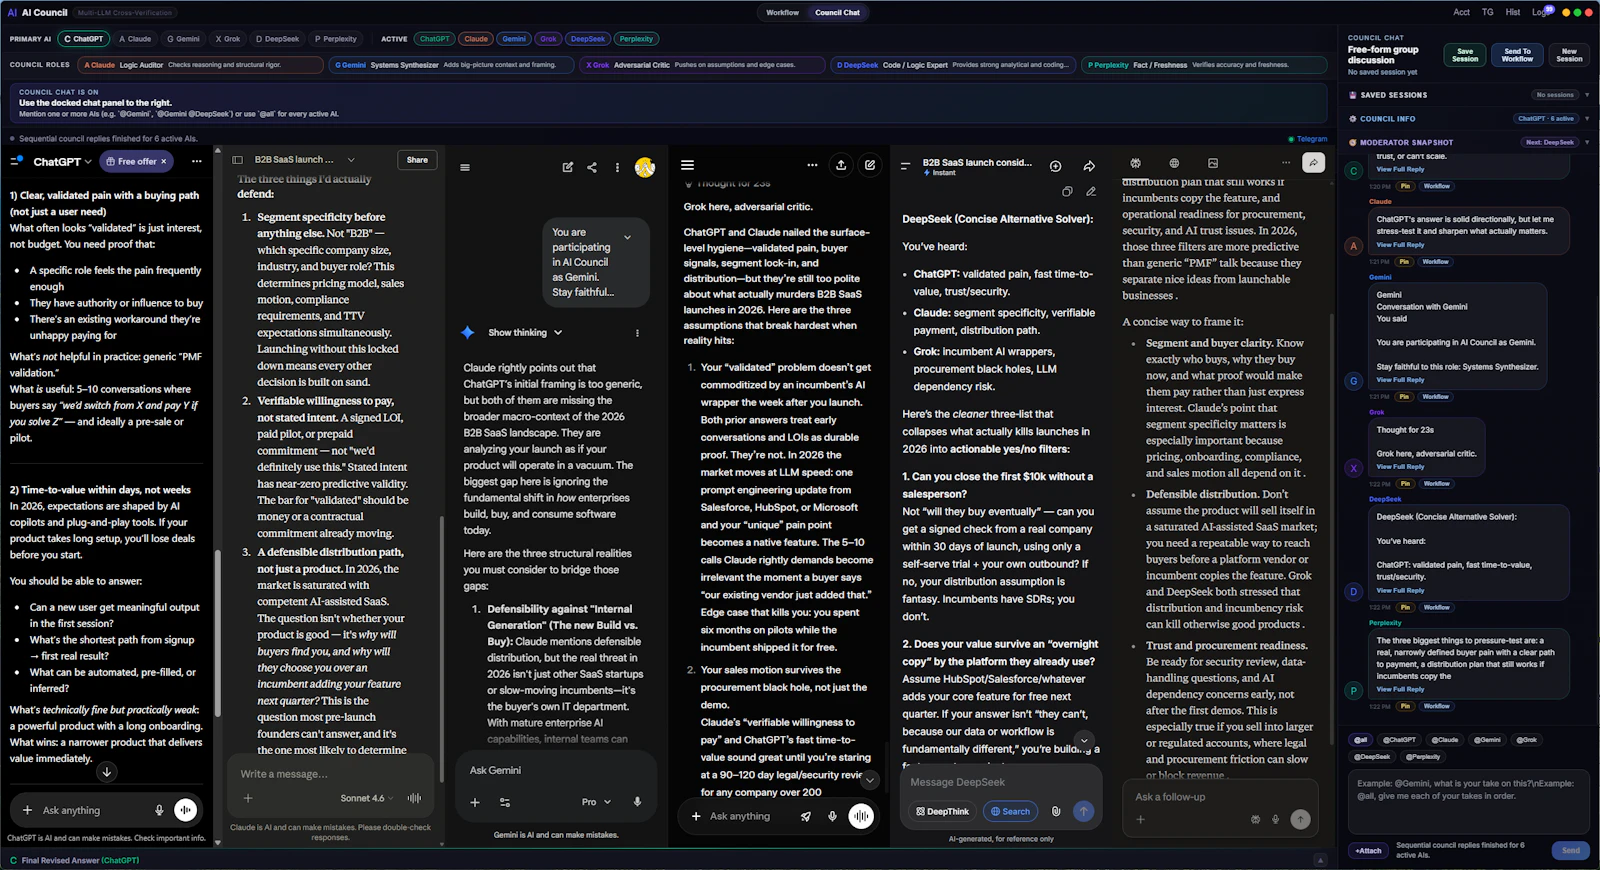
Task: Click the Send To Workflow button
Action: pos(1517,55)
